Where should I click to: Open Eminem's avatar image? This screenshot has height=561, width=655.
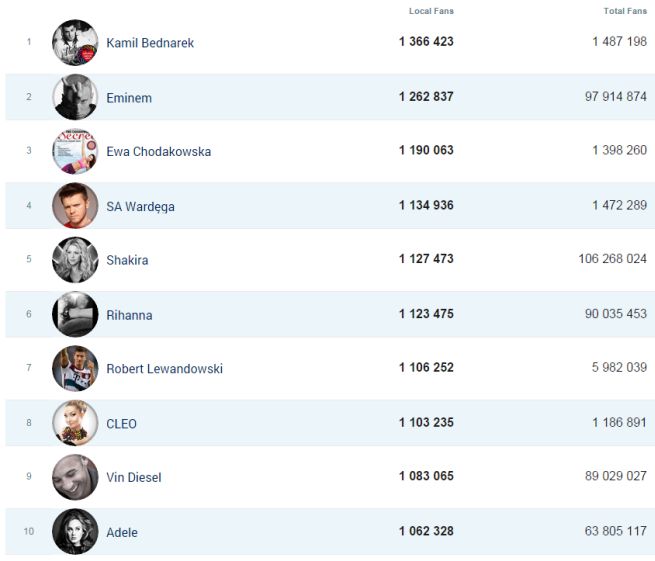click(75, 97)
